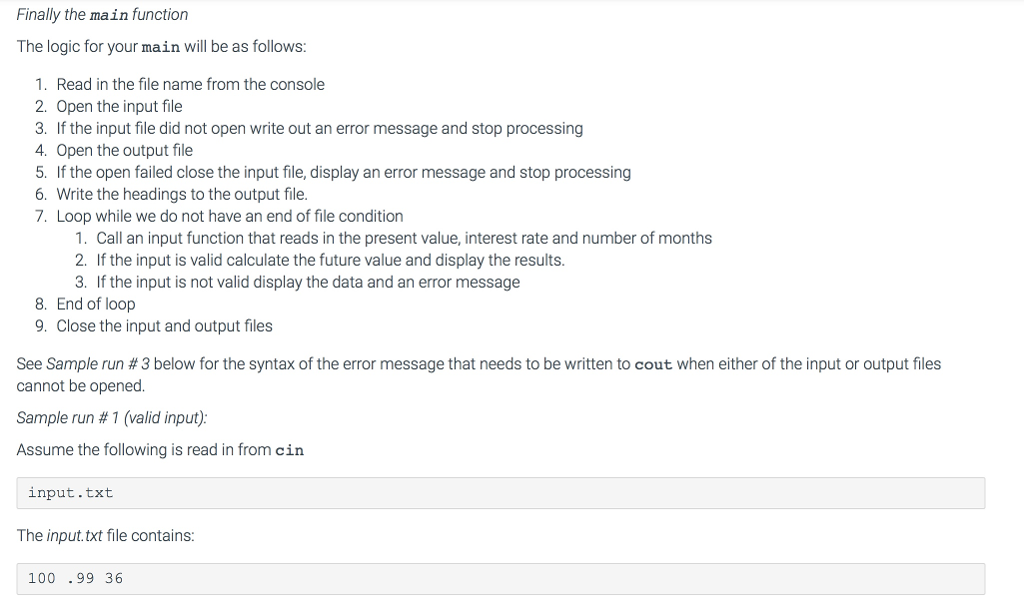Click the "Sample run # 1 (valid input)" label

pos(113,418)
